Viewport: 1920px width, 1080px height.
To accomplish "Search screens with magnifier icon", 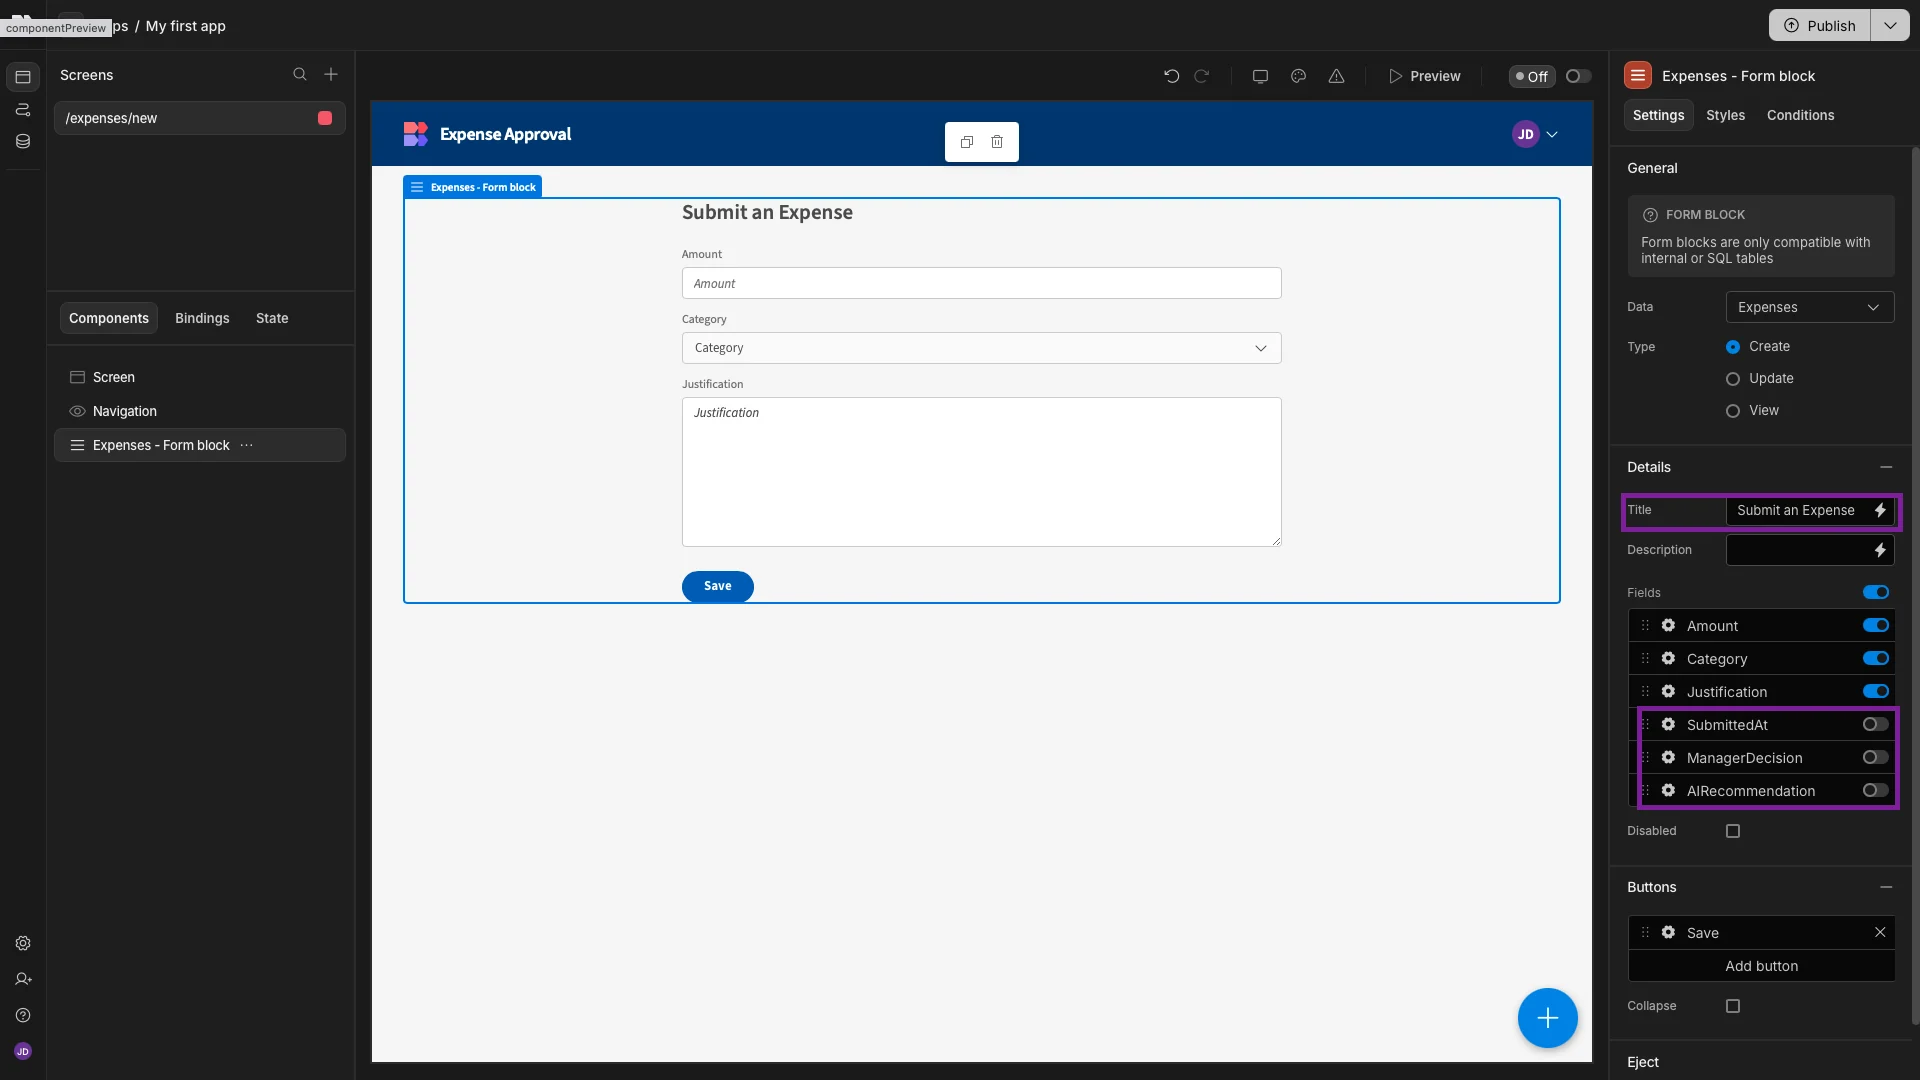I will point(299,75).
